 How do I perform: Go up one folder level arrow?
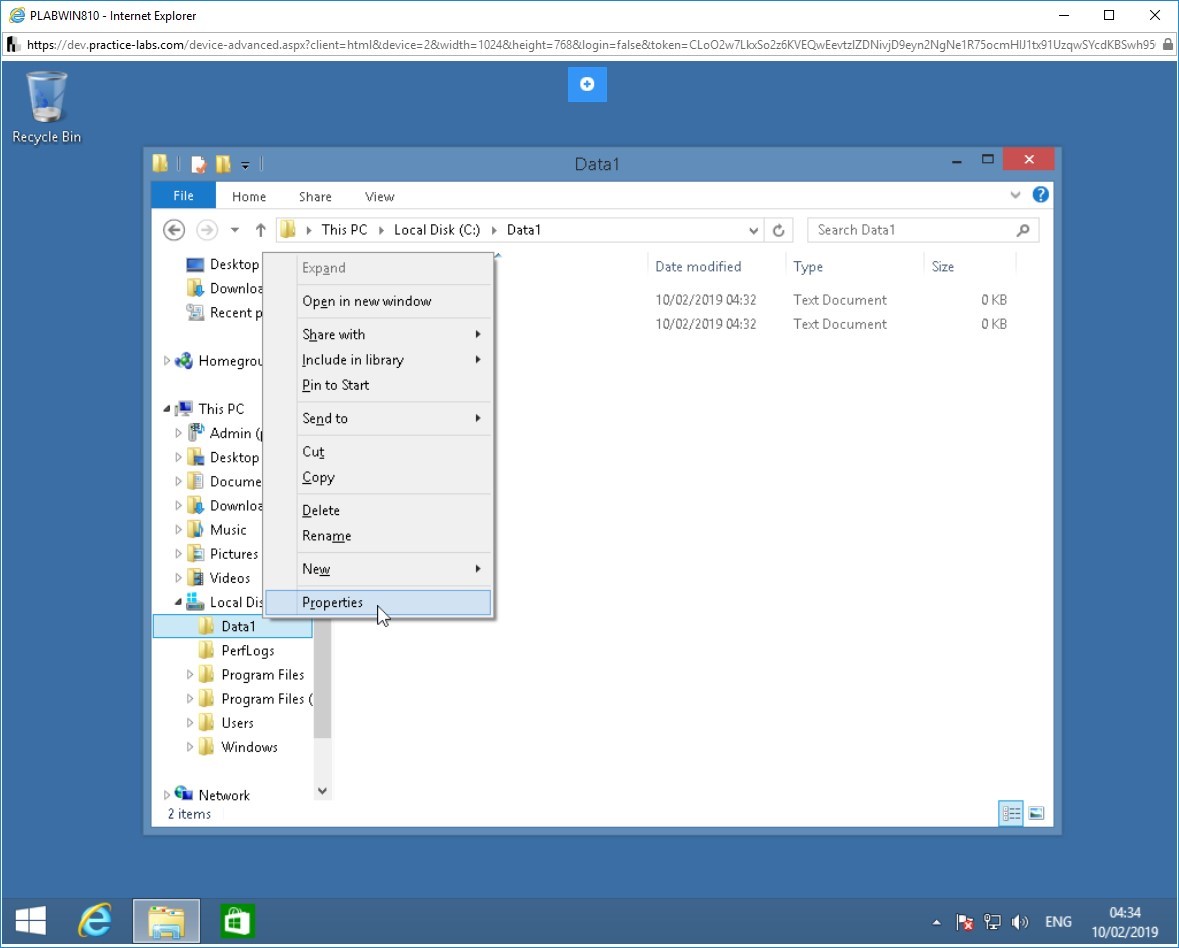click(260, 230)
